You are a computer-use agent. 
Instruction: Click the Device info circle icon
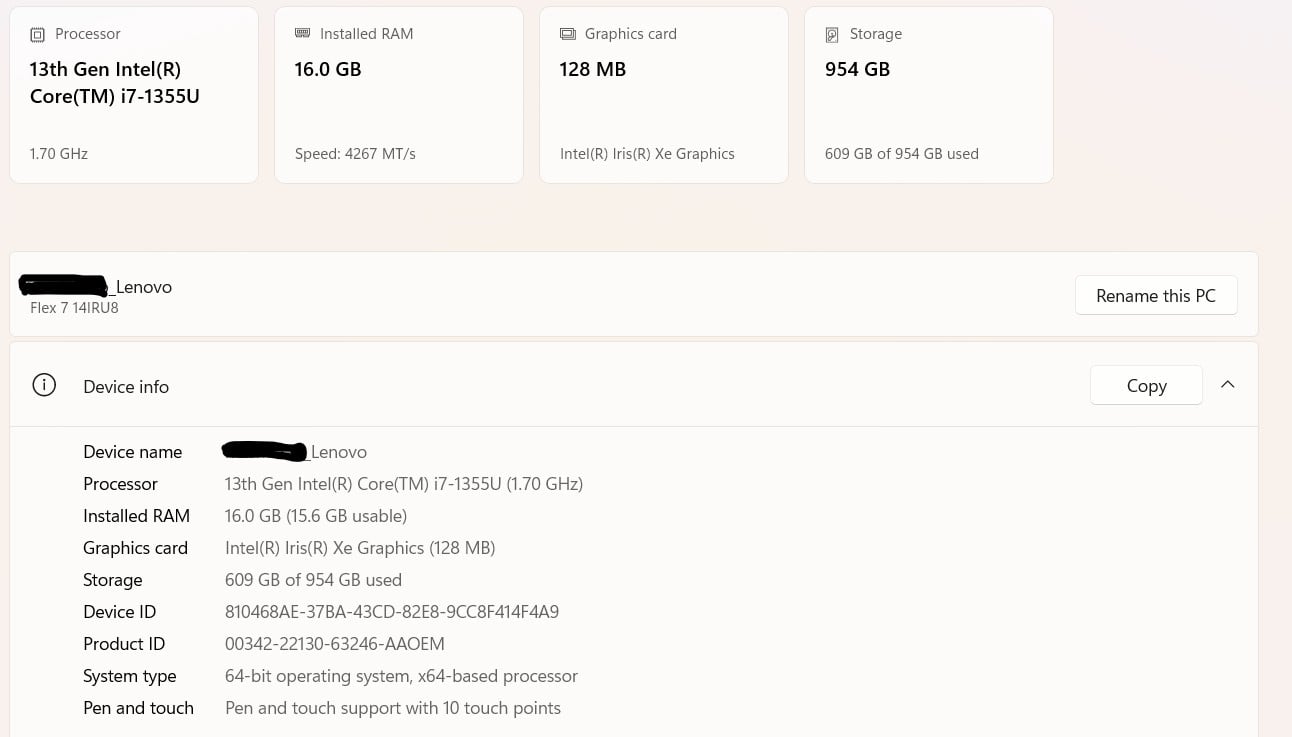click(44, 385)
